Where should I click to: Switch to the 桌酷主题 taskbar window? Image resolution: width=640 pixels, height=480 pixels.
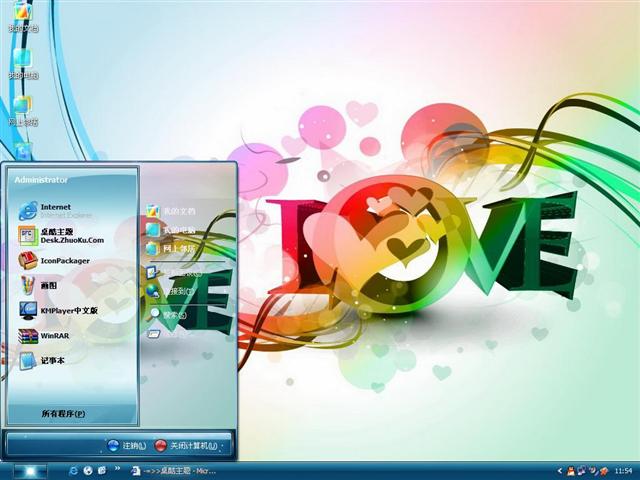click(173, 471)
